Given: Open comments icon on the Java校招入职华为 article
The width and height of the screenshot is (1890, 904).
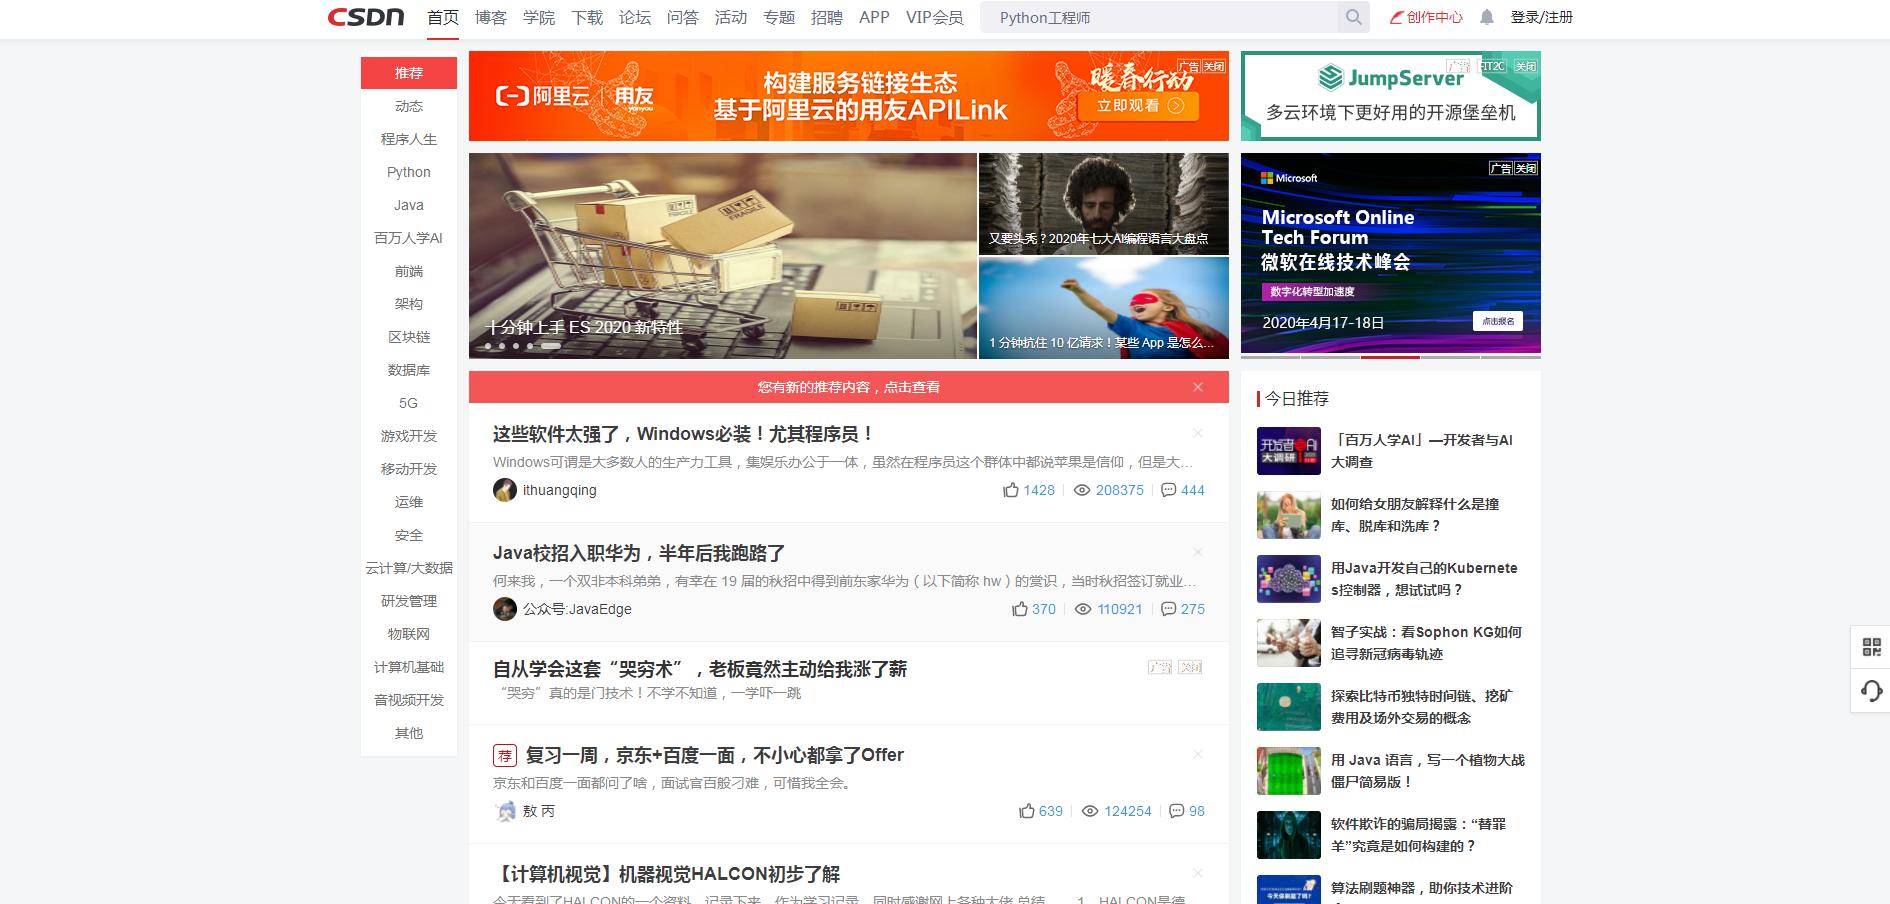Looking at the screenshot, I should [x=1170, y=609].
